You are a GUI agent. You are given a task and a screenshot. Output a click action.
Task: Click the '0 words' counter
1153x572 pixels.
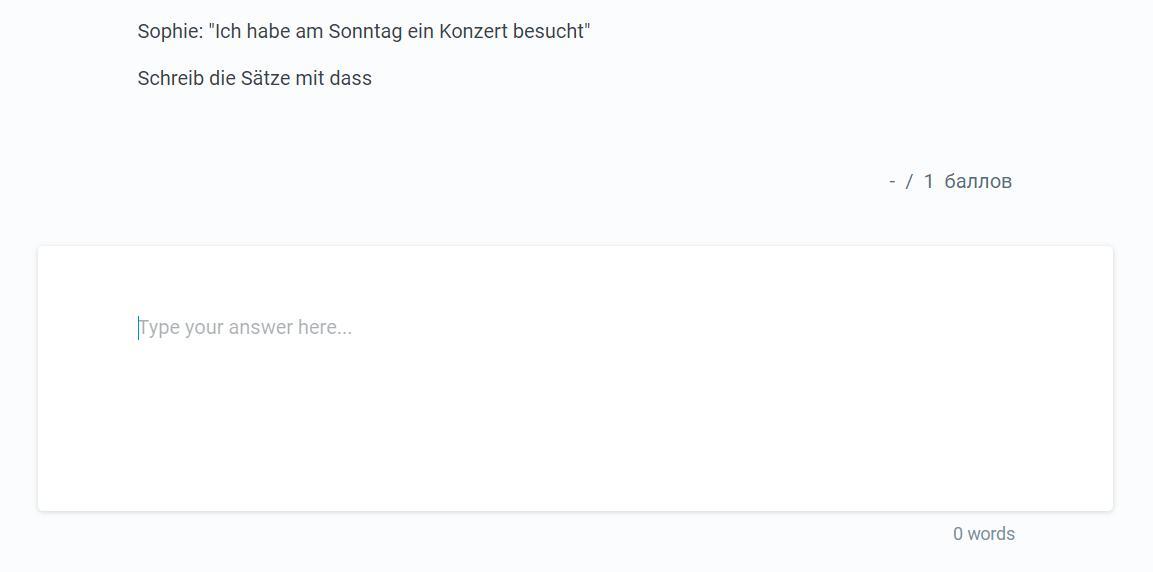point(983,534)
